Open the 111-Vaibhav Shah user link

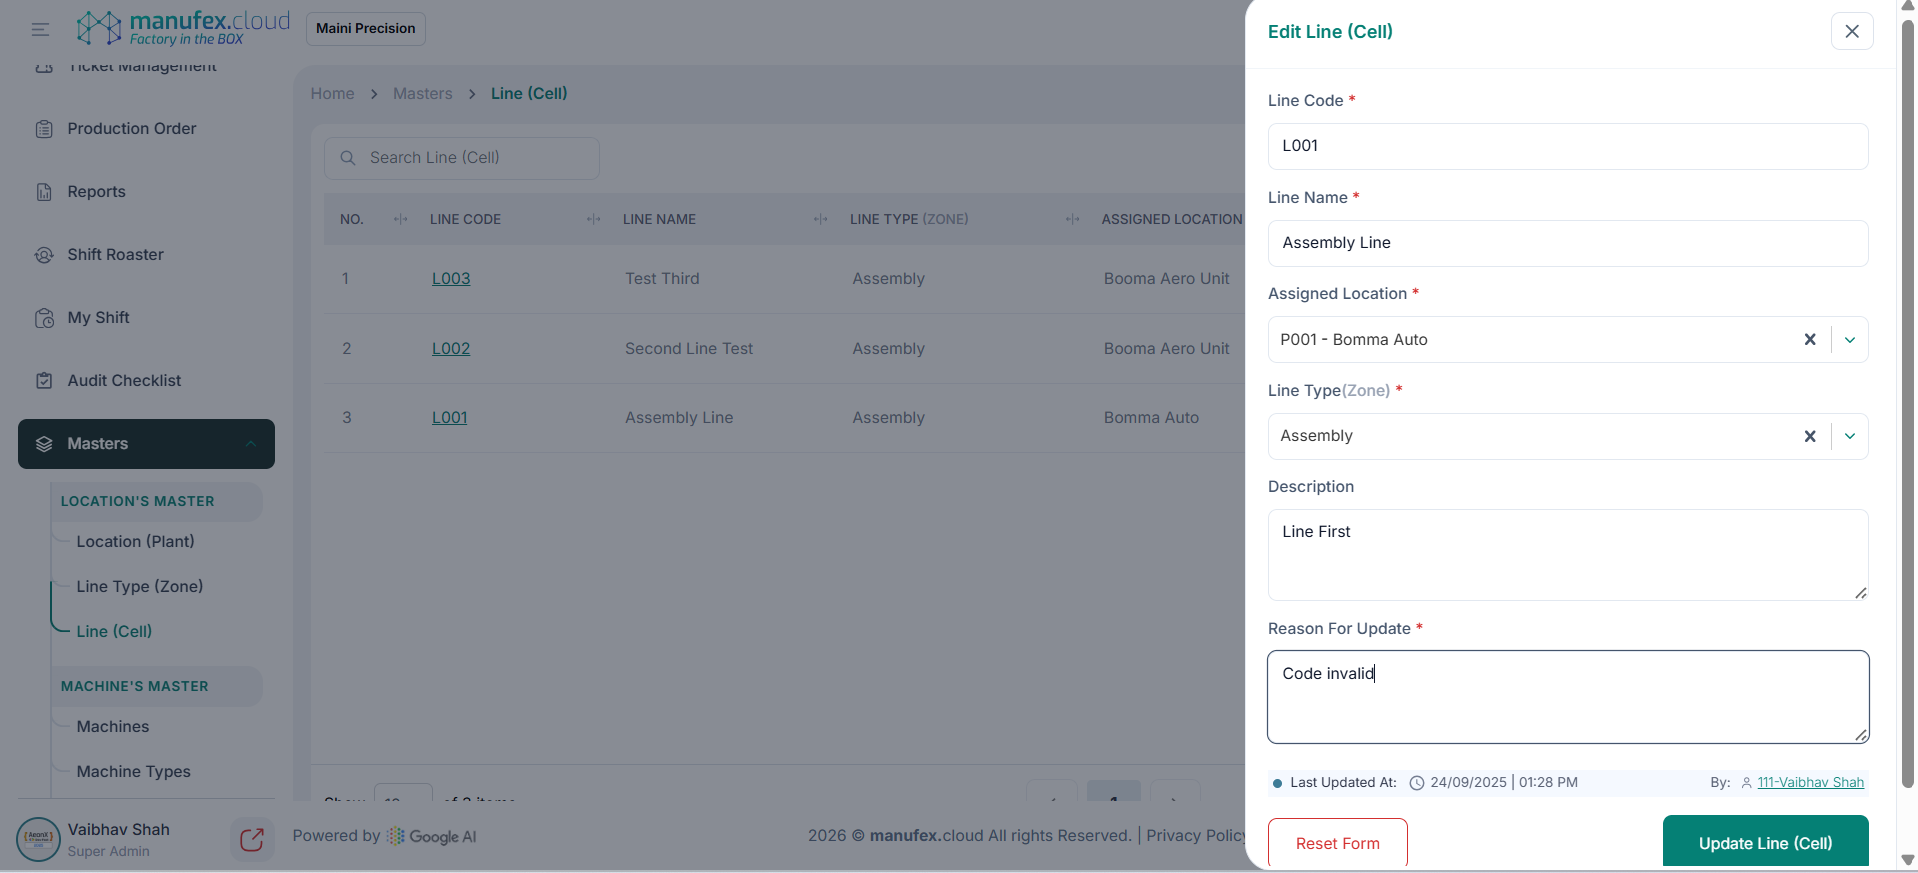[1810, 783]
